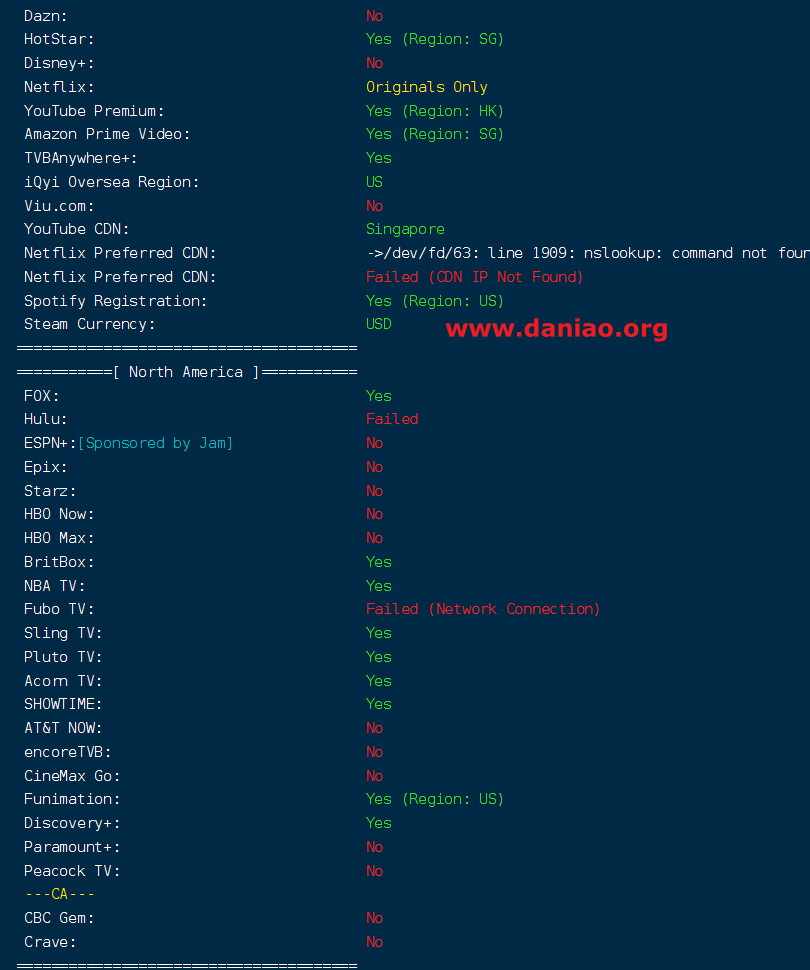Click the 'HBO Max:' label
The width and height of the screenshot is (810, 970).
tap(59, 538)
